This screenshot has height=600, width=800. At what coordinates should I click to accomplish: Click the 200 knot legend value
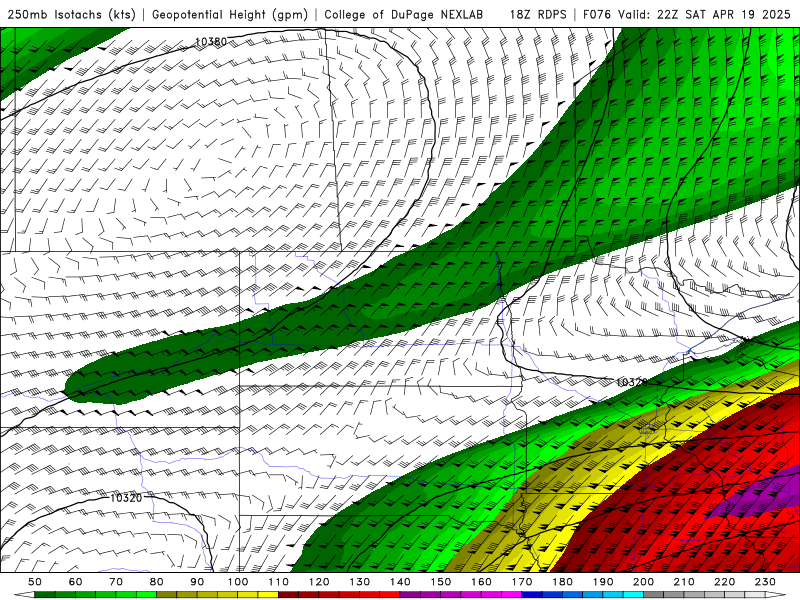pos(644,582)
